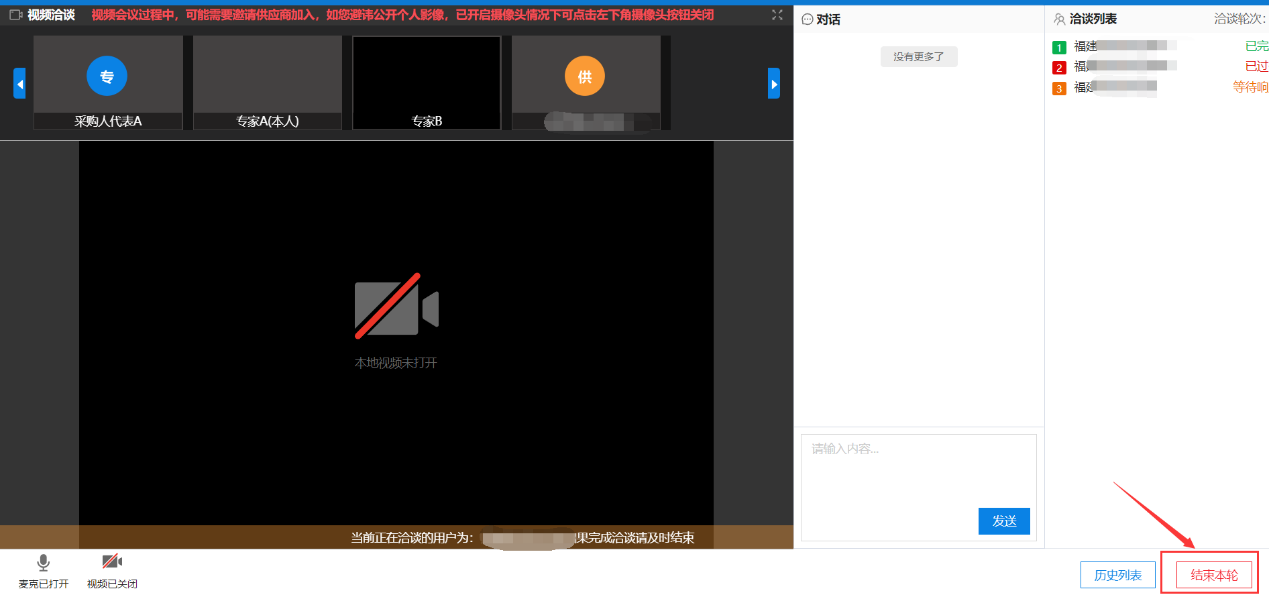Turn on camera labeled 视频已关闭
This screenshot has width=1269, height=595.
[112, 571]
